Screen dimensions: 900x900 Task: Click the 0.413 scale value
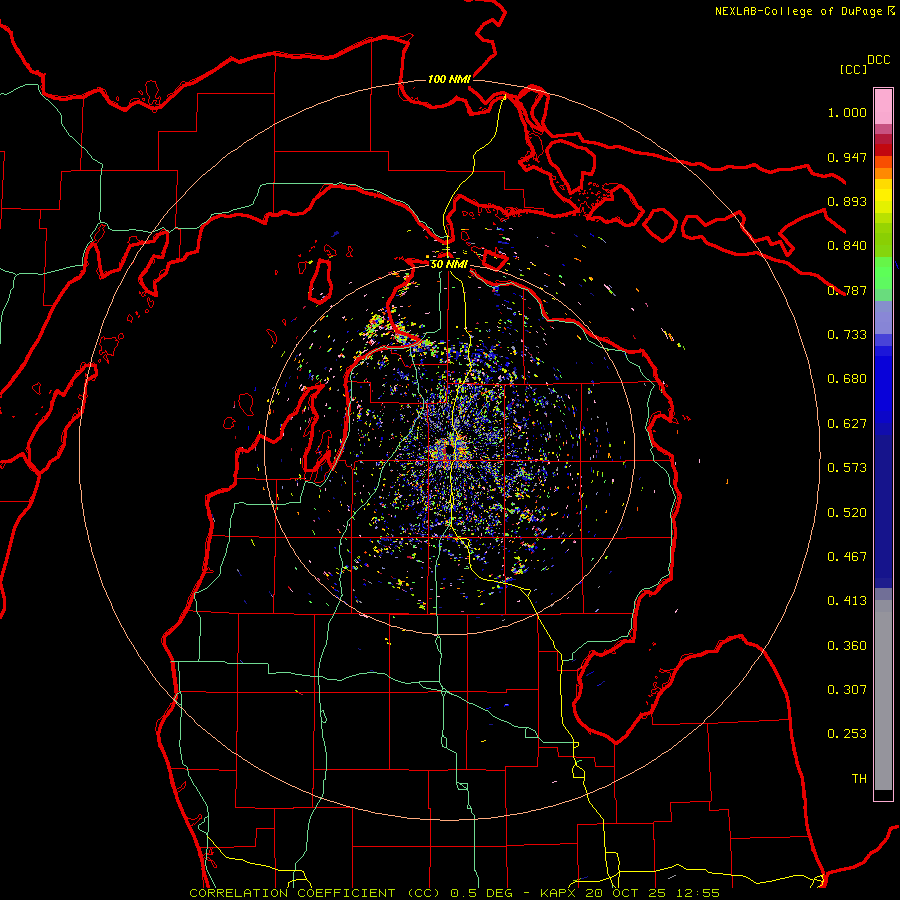point(847,601)
